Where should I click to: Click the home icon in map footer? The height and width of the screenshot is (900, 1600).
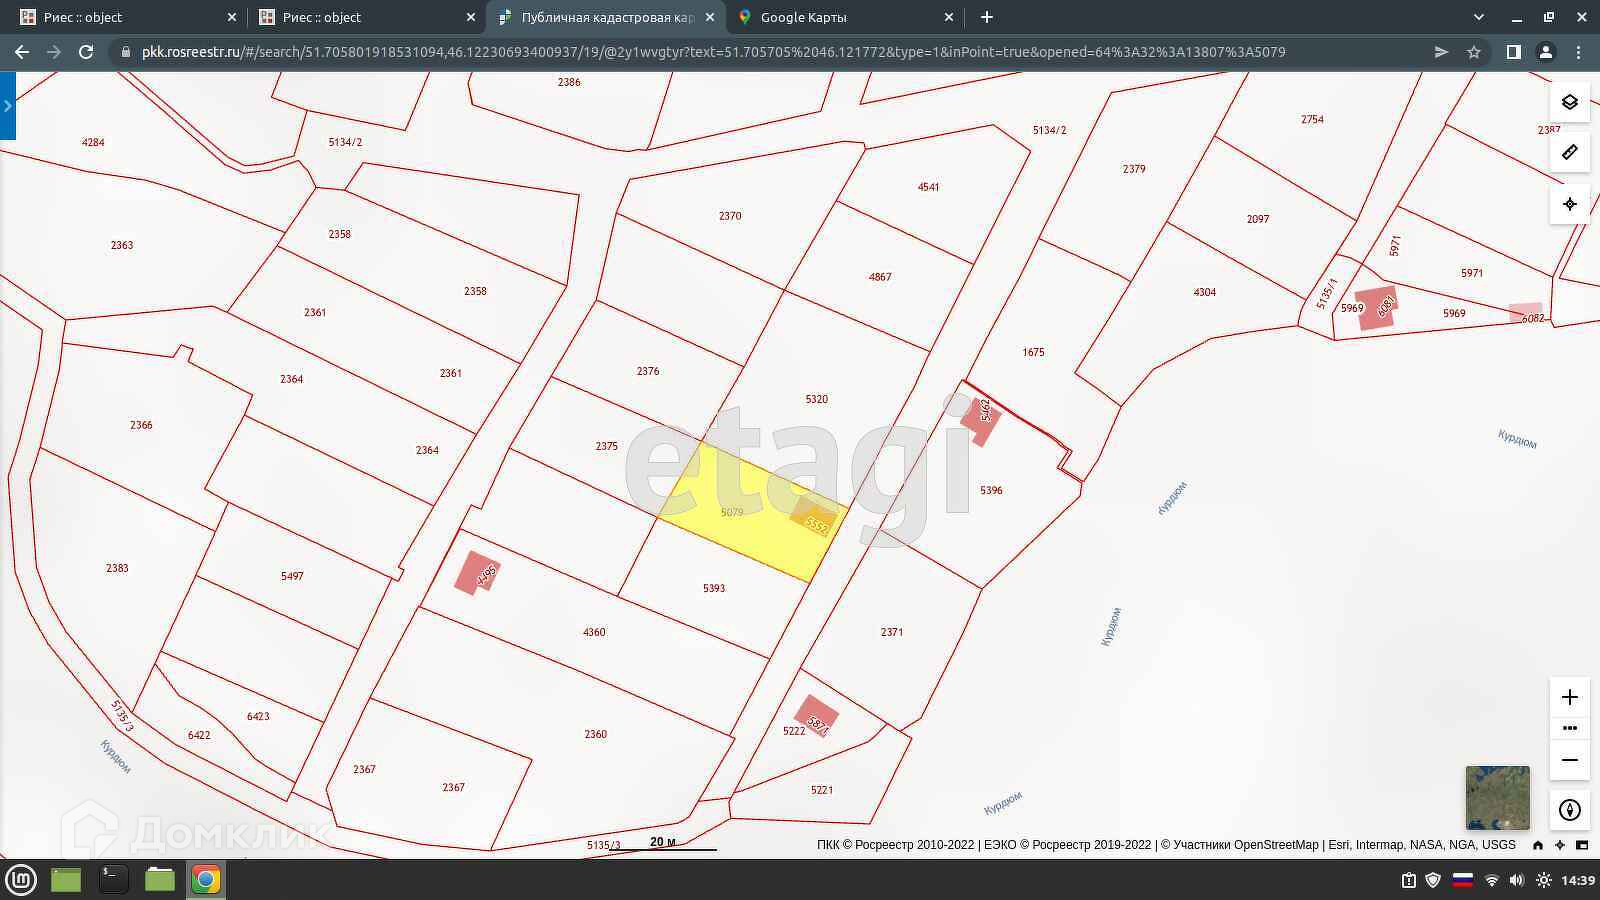pos(1538,845)
